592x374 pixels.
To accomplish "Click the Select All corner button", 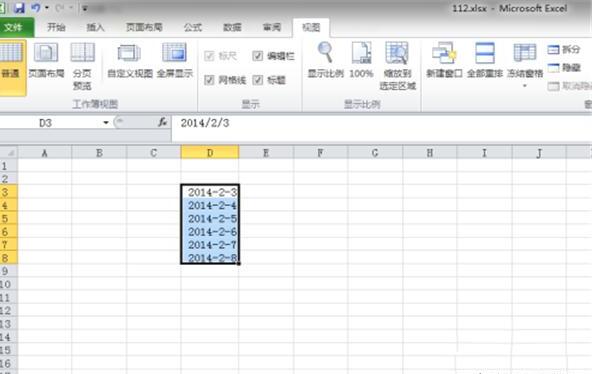I will 9,153.
